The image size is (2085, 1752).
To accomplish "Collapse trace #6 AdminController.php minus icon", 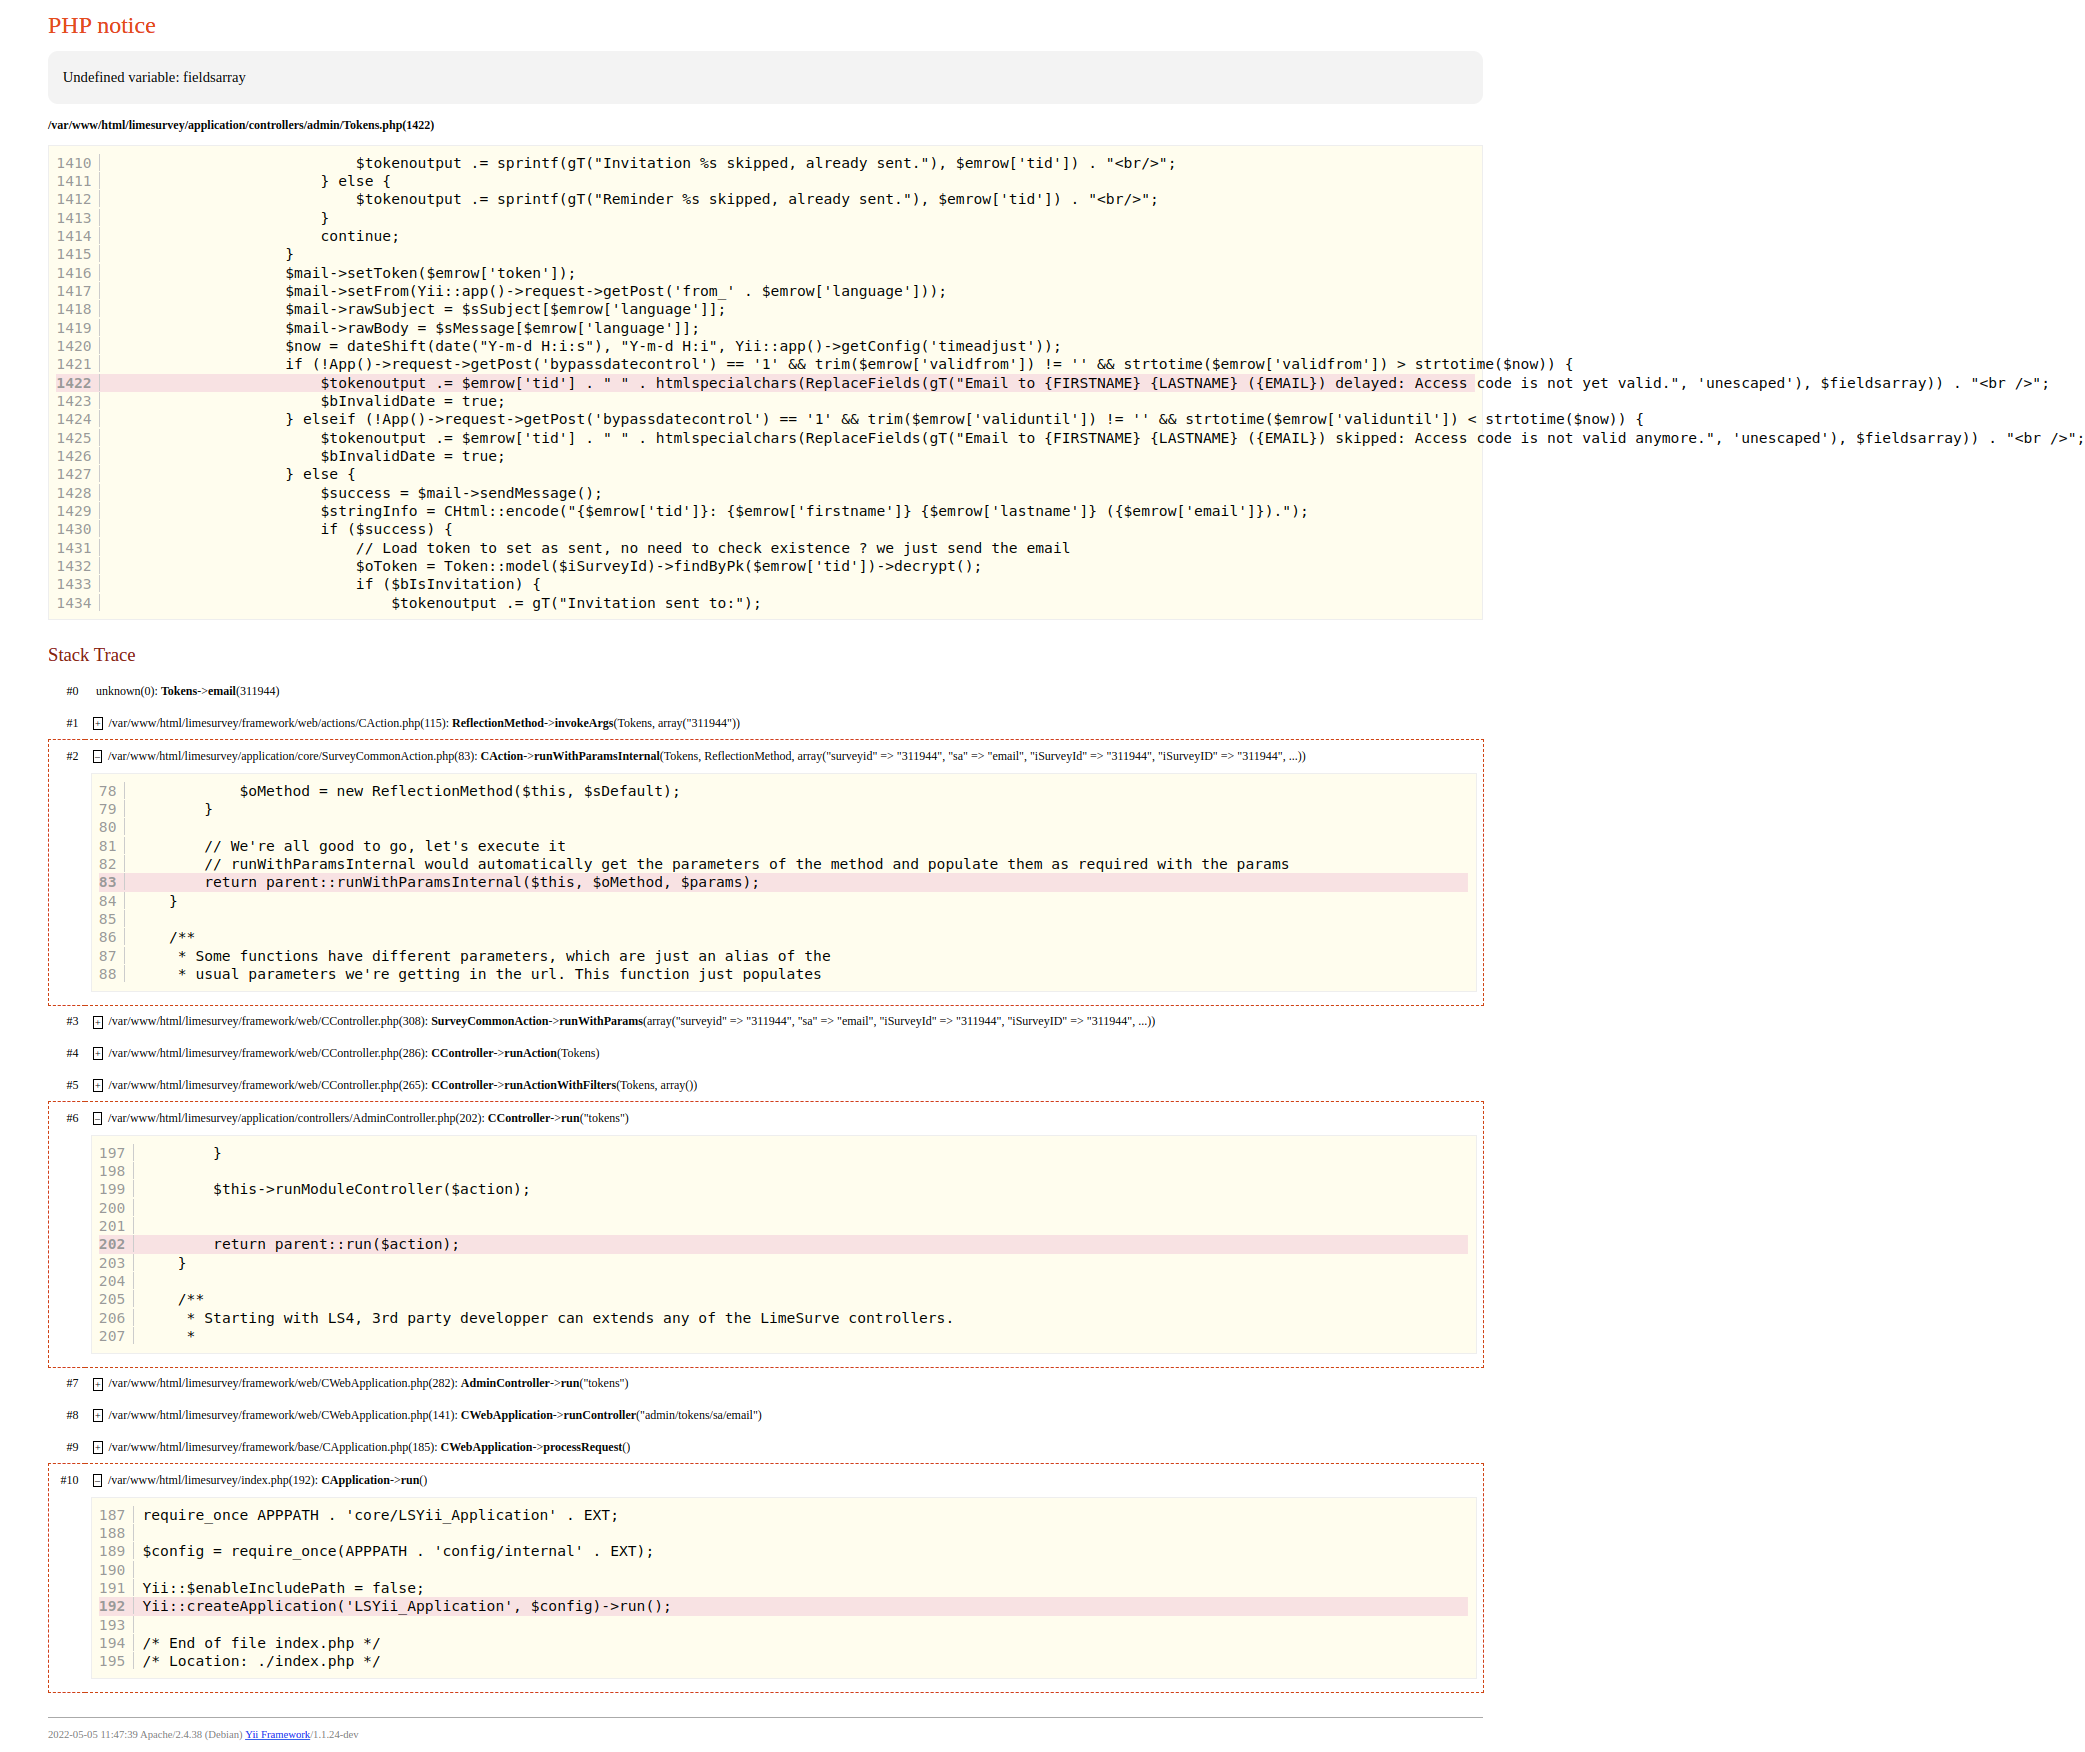I will [x=98, y=1118].
